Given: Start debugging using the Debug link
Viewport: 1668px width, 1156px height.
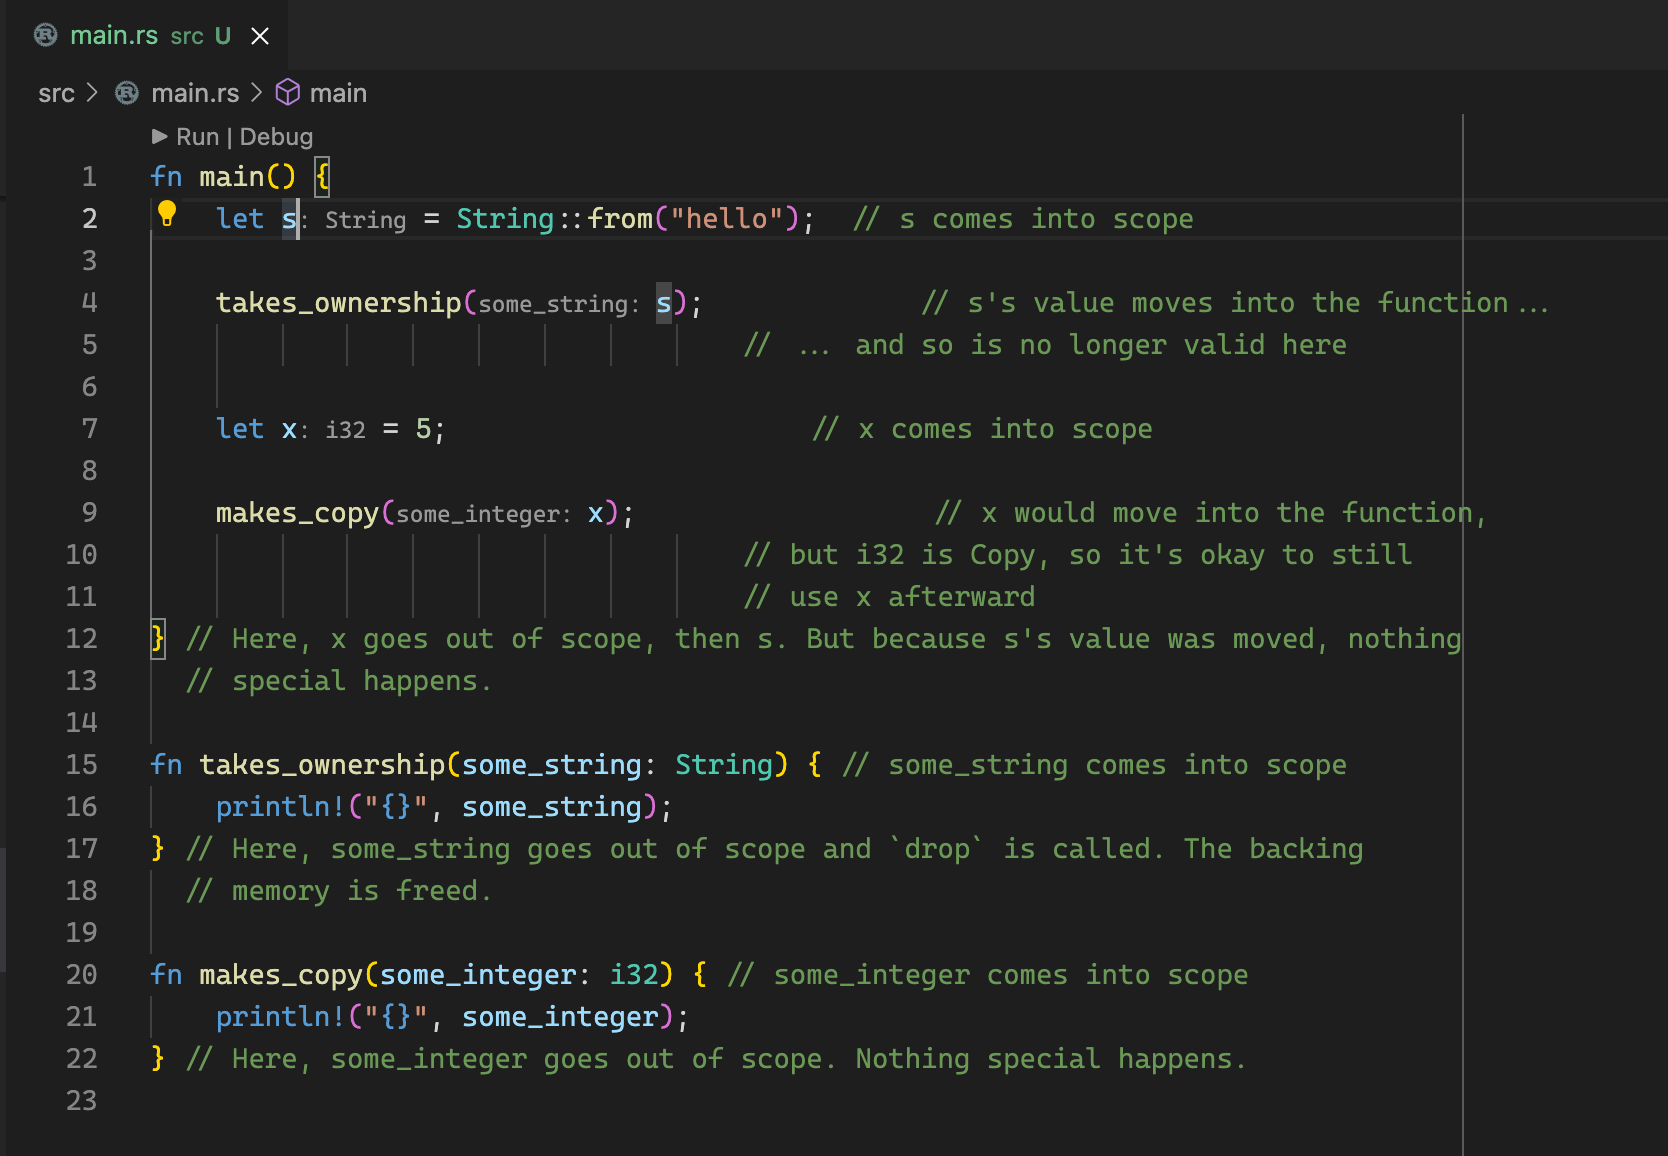Looking at the screenshot, I should 277,136.
